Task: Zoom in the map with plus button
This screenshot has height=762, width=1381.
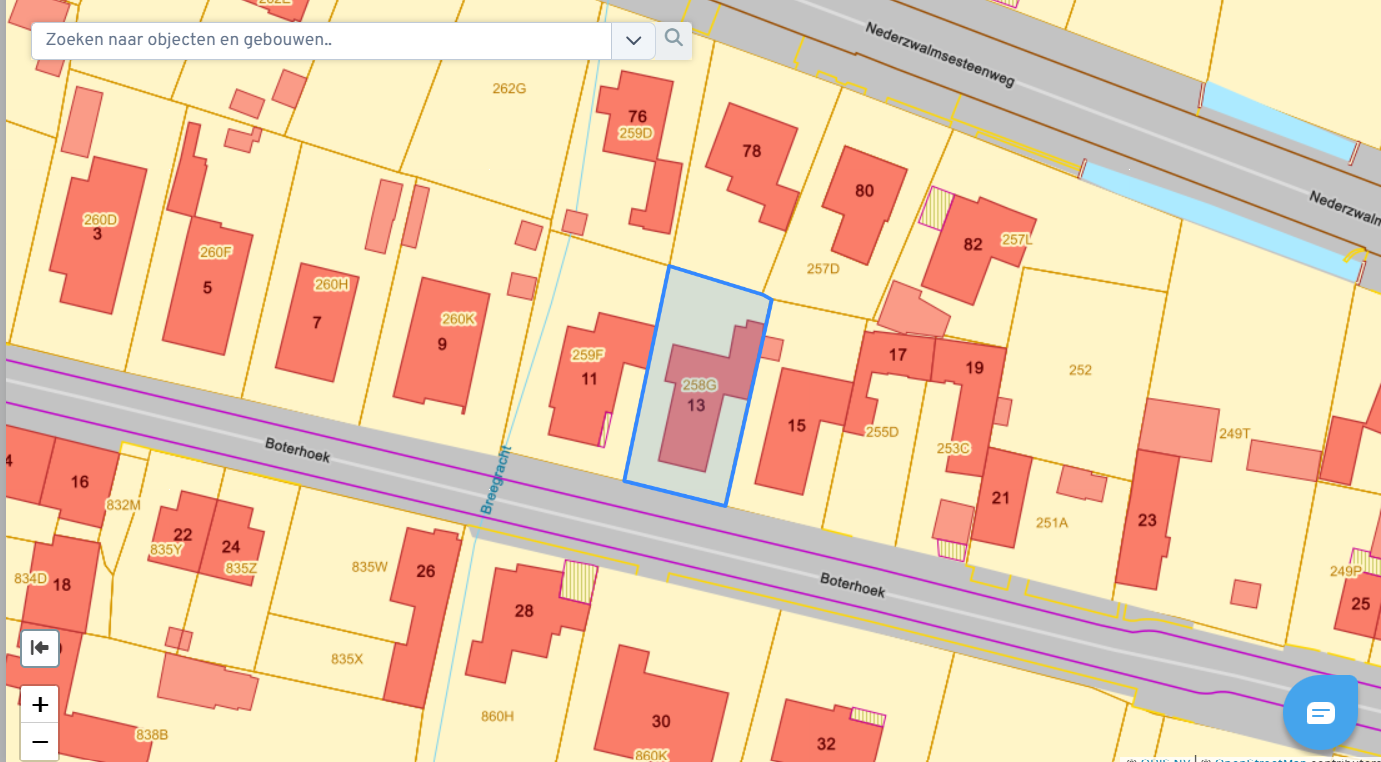Action: (x=40, y=705)
